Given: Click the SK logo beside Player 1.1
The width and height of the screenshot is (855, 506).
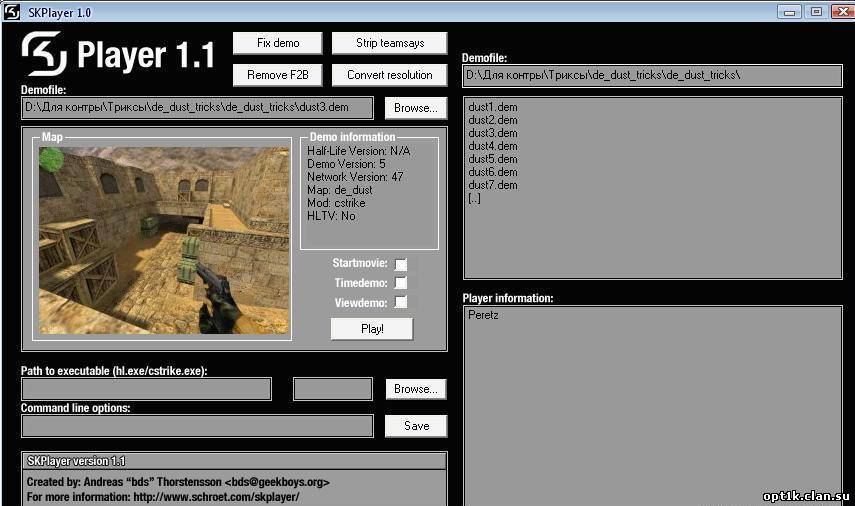Looking at the screenshot, I should pos(44,53).
